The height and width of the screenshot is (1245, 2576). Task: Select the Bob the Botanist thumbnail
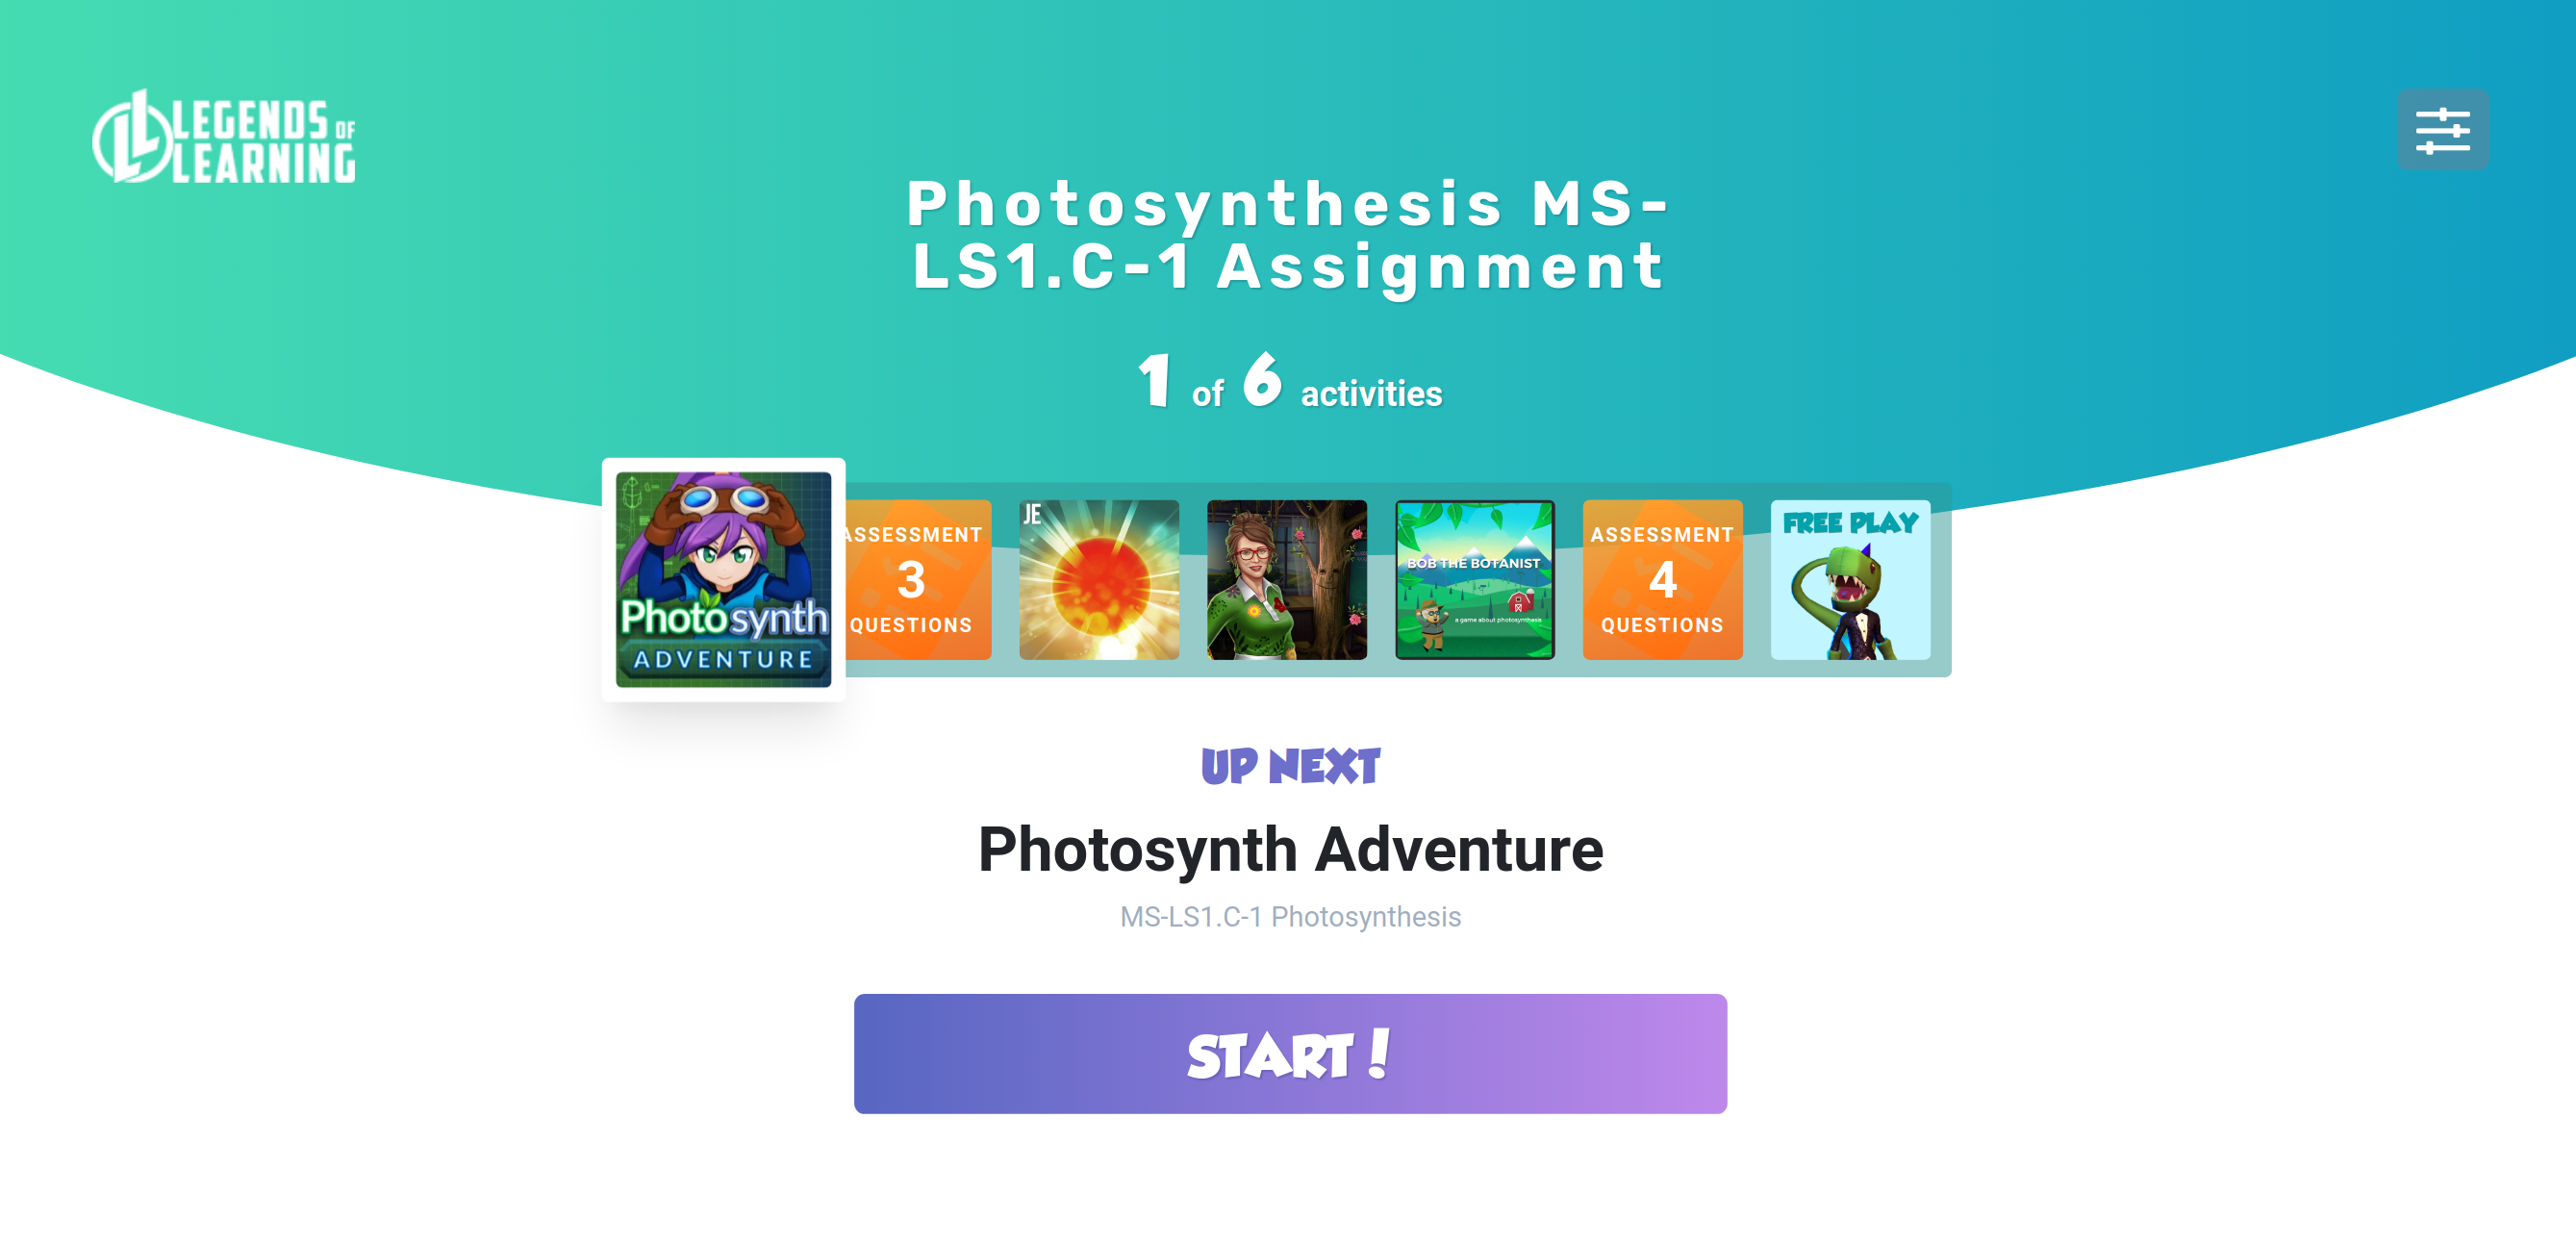pos(1475,579)
